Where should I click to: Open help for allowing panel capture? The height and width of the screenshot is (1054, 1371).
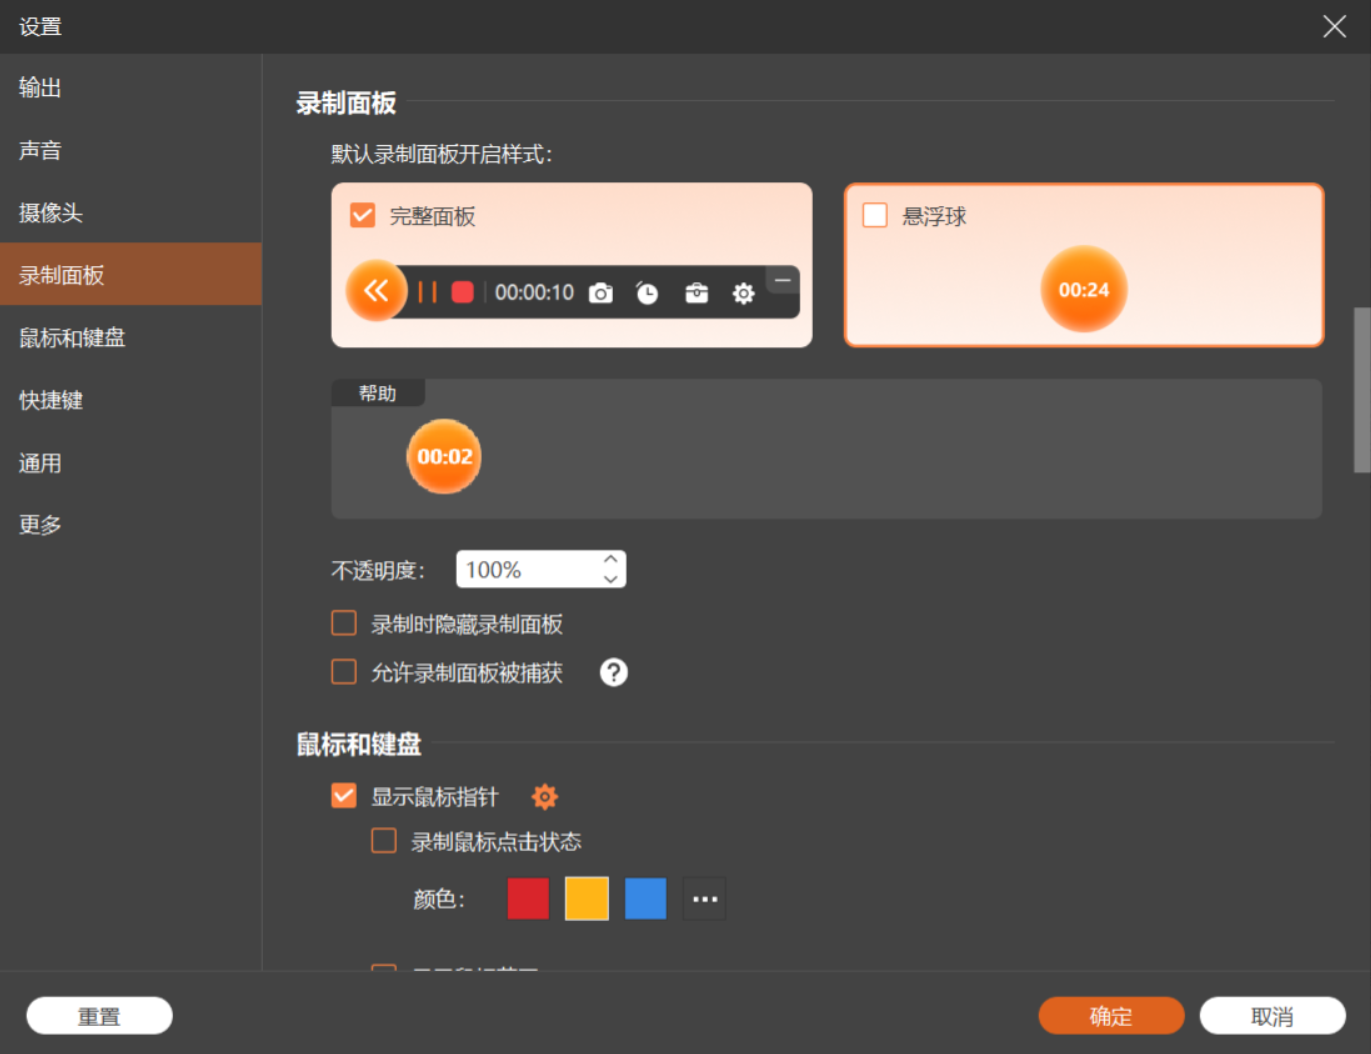point(614,672)
